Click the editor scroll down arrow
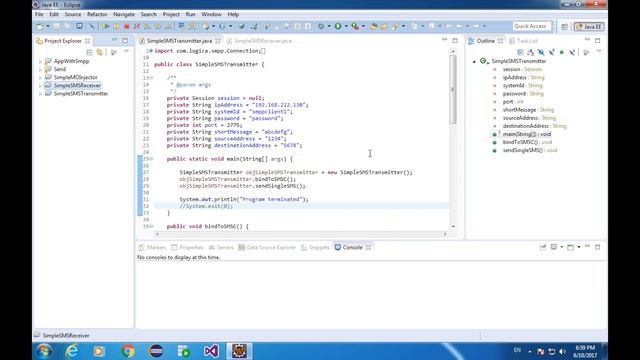 coord(453,226)
